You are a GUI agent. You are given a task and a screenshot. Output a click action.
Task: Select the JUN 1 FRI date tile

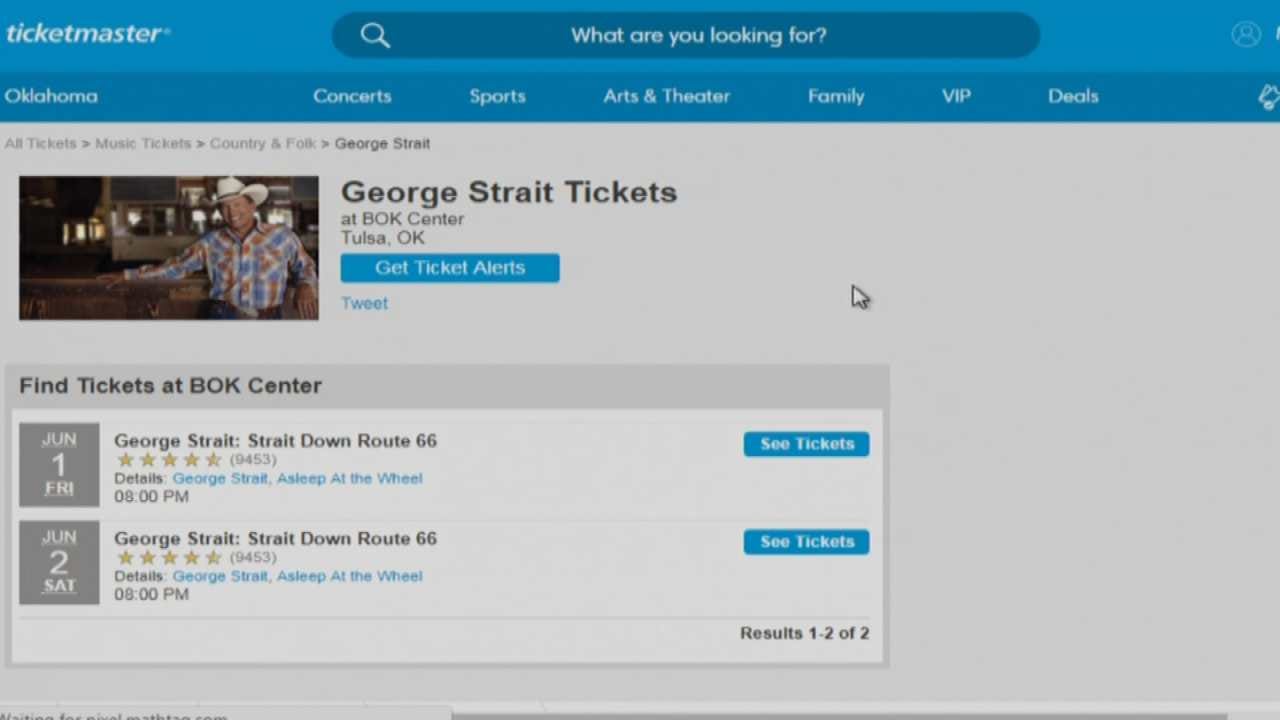pyautogui.click(x=59, y=464)
